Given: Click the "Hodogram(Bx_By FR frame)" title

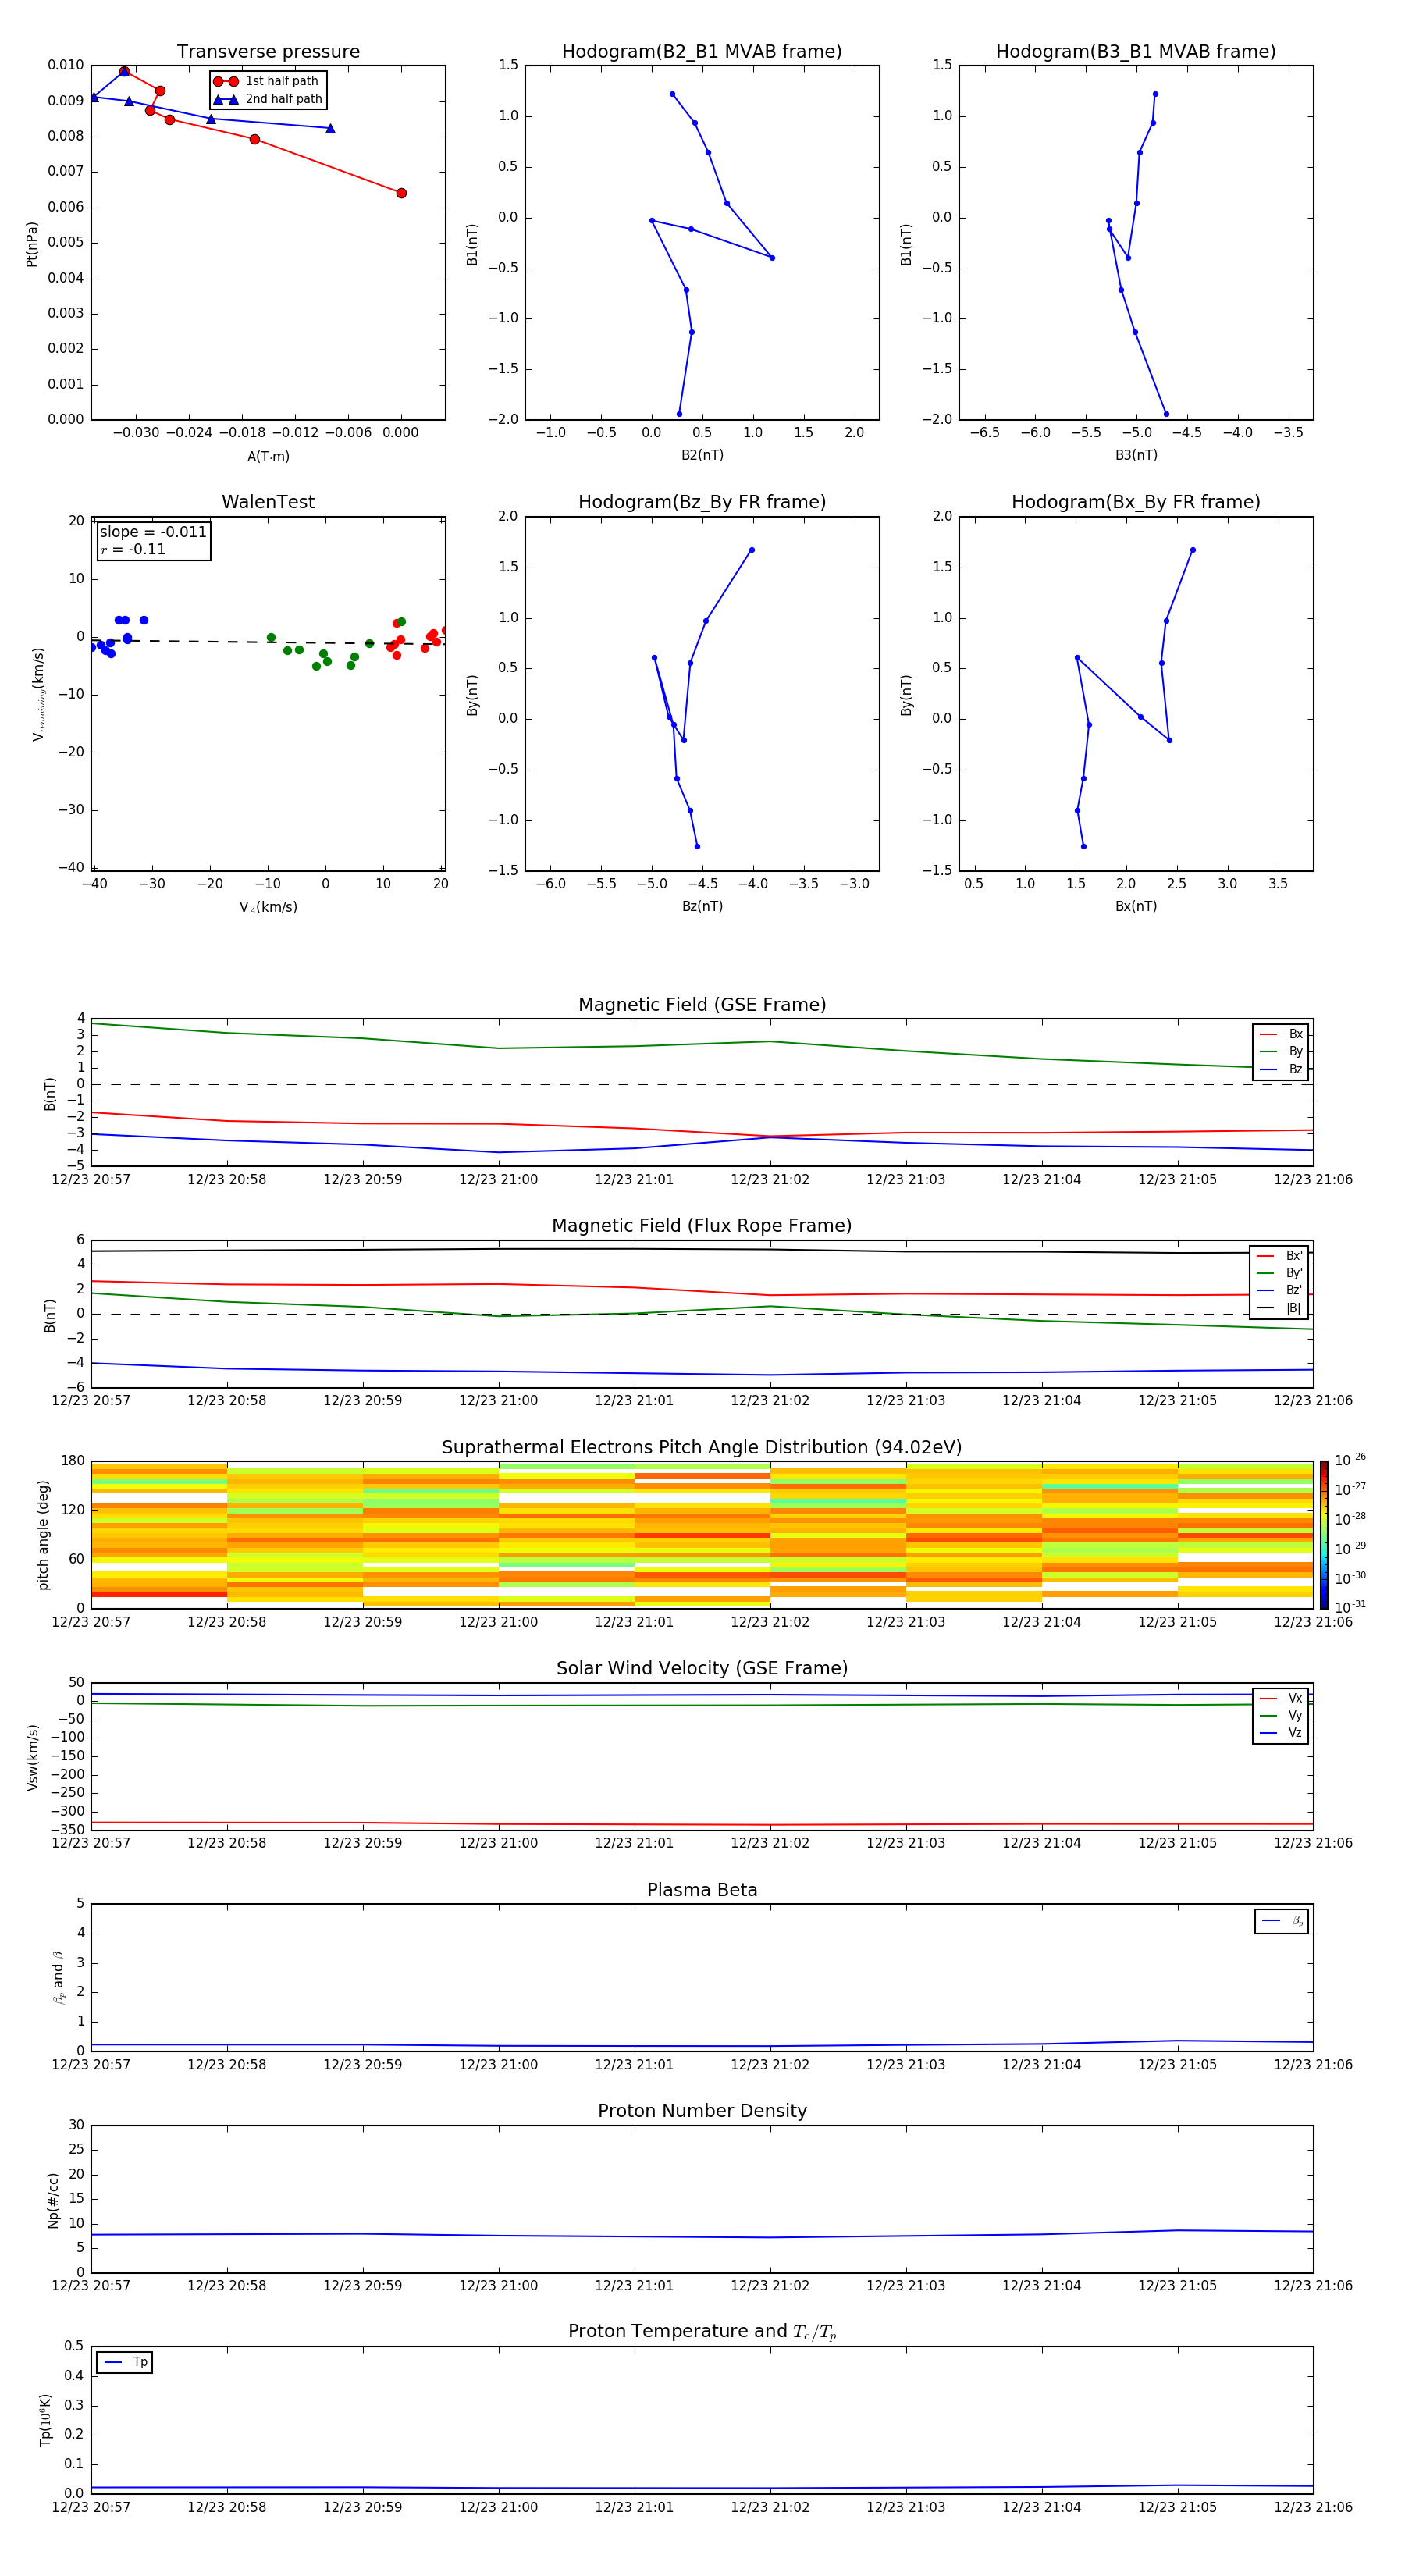Looking at the screenshot, I should pos(1136,502).
